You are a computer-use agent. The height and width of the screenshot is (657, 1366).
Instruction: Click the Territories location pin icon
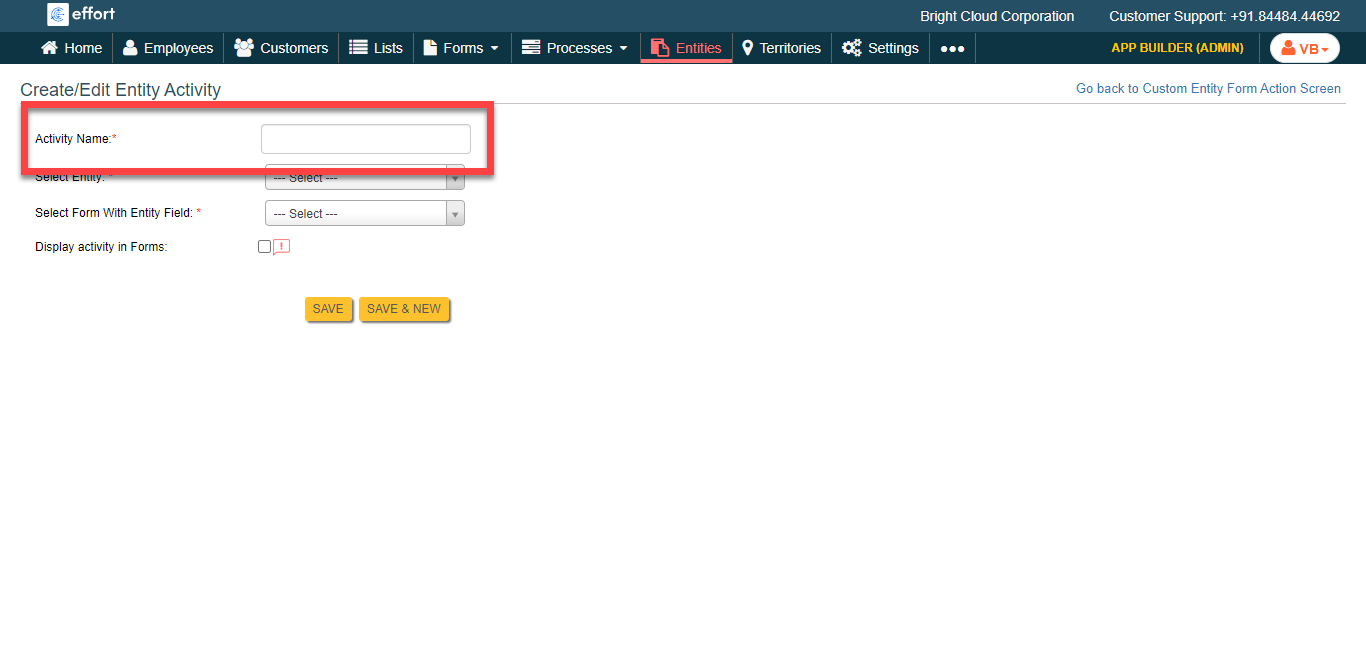click(x=747, y=47)
